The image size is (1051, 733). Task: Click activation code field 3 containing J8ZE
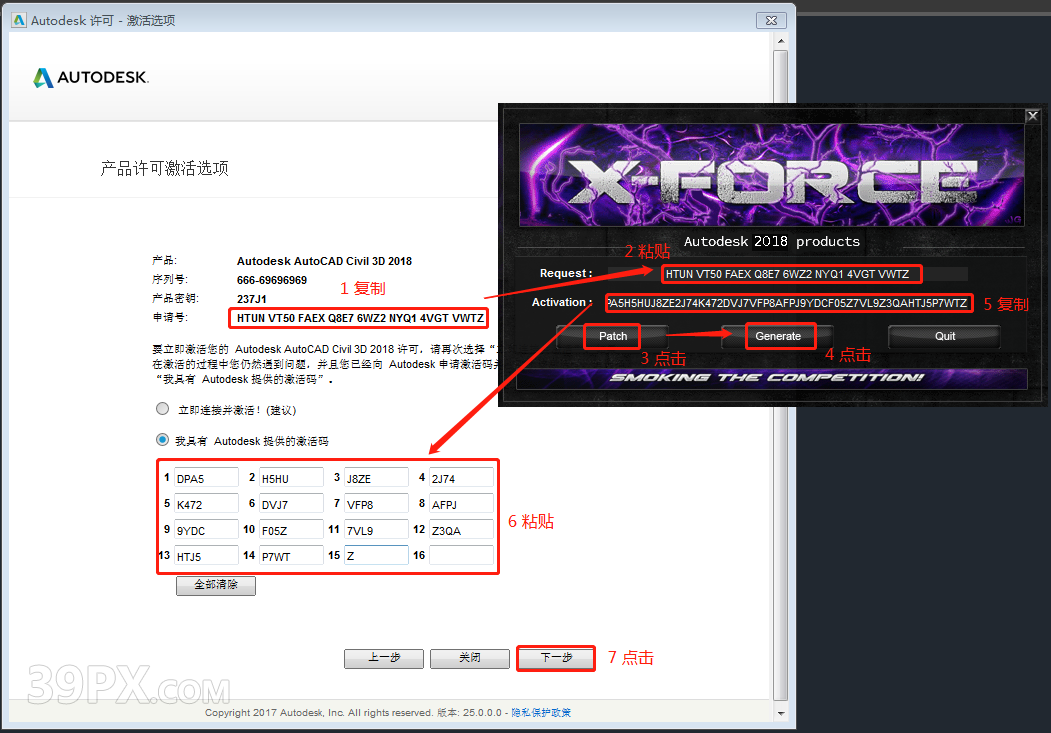point(376,478)
